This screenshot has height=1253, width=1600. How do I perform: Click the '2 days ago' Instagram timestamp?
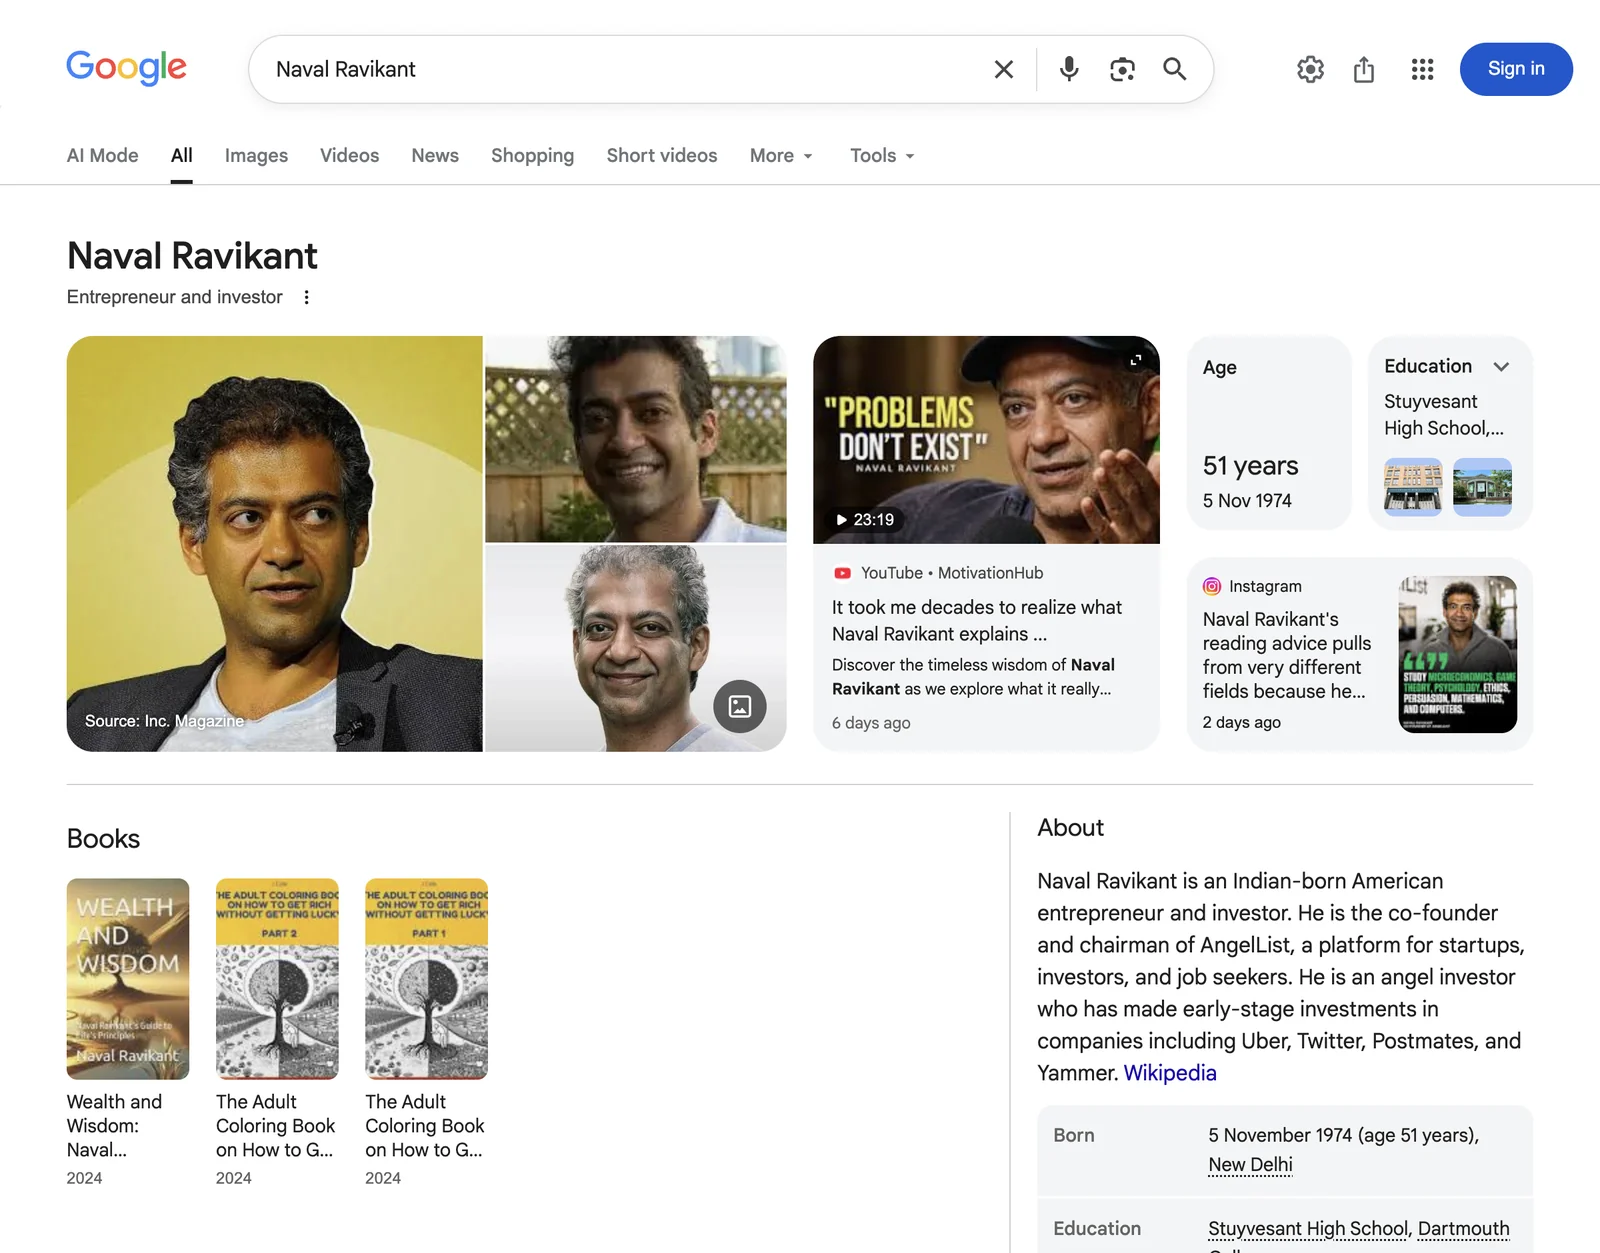[x=1242, y=722]
